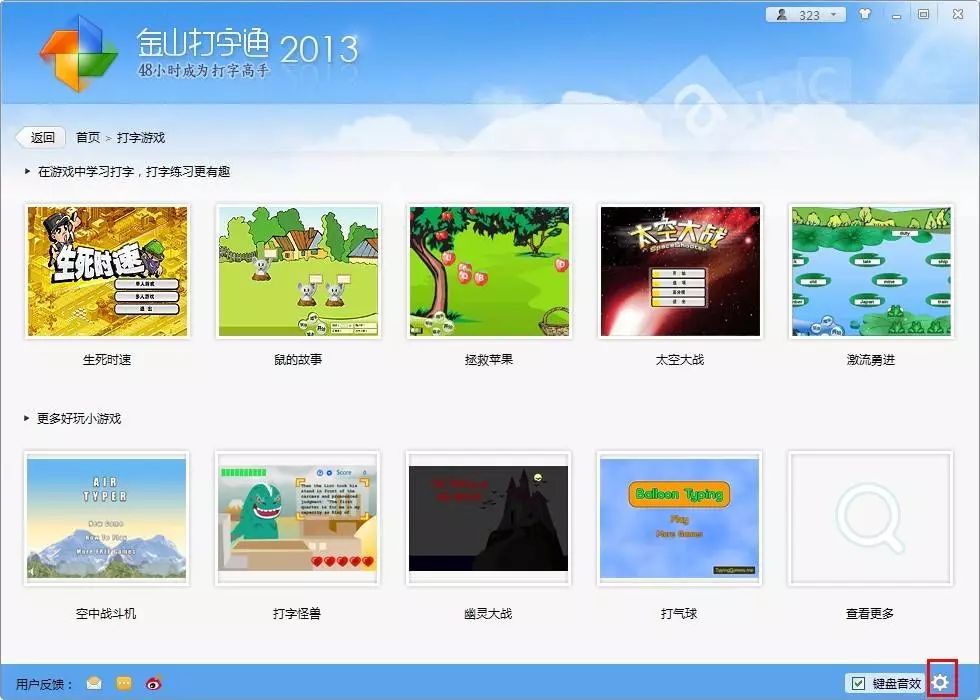Close the 金山打字通 window
Screen dimensions: 980x700
click(958, 14)
